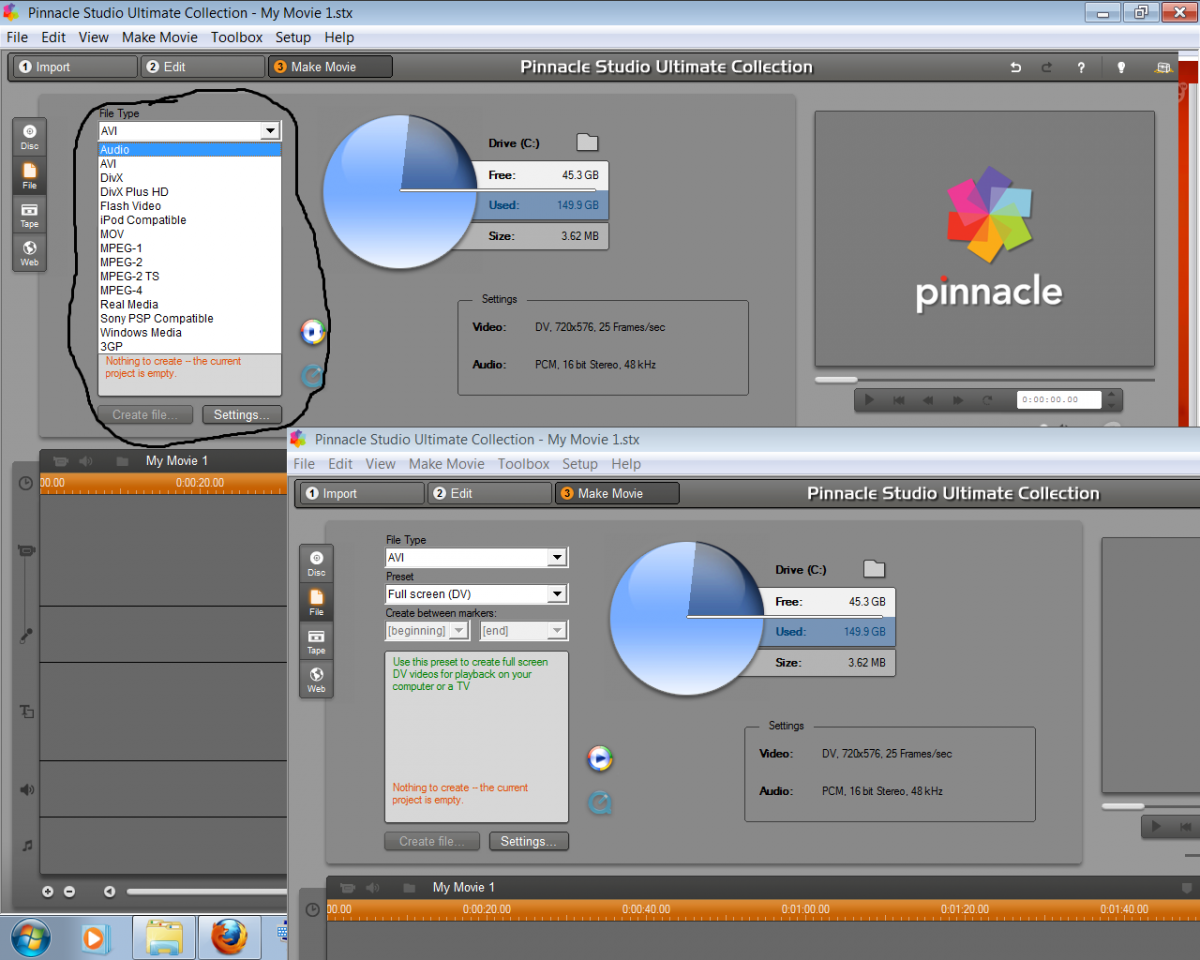Click camcorder icon left of My Movie 1, background window
Screen dimensions: 1200x960
point(61,461)
